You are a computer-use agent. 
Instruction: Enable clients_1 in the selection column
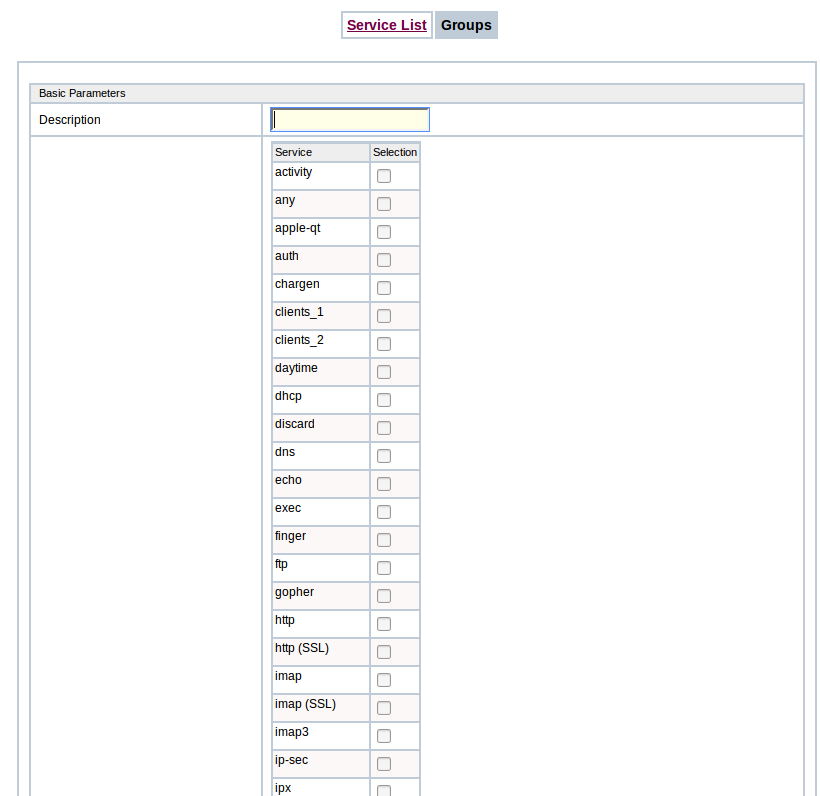coord(384,316)
